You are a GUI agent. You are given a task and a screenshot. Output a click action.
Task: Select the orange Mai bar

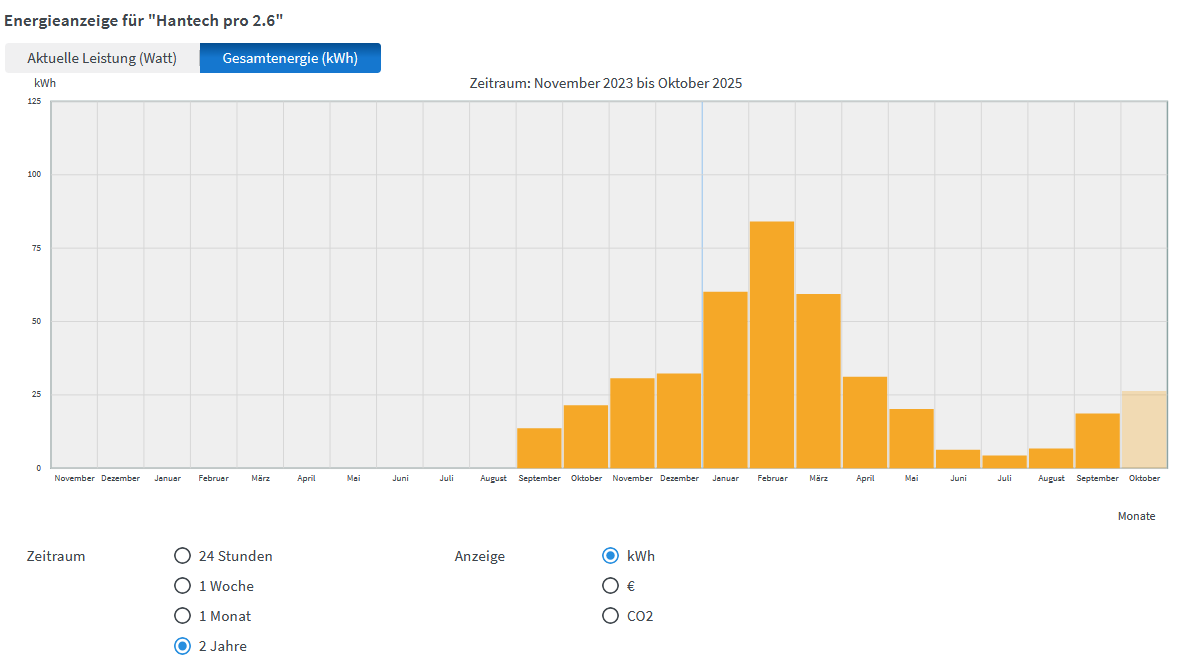pyautogui.click(x=911, y=438)
